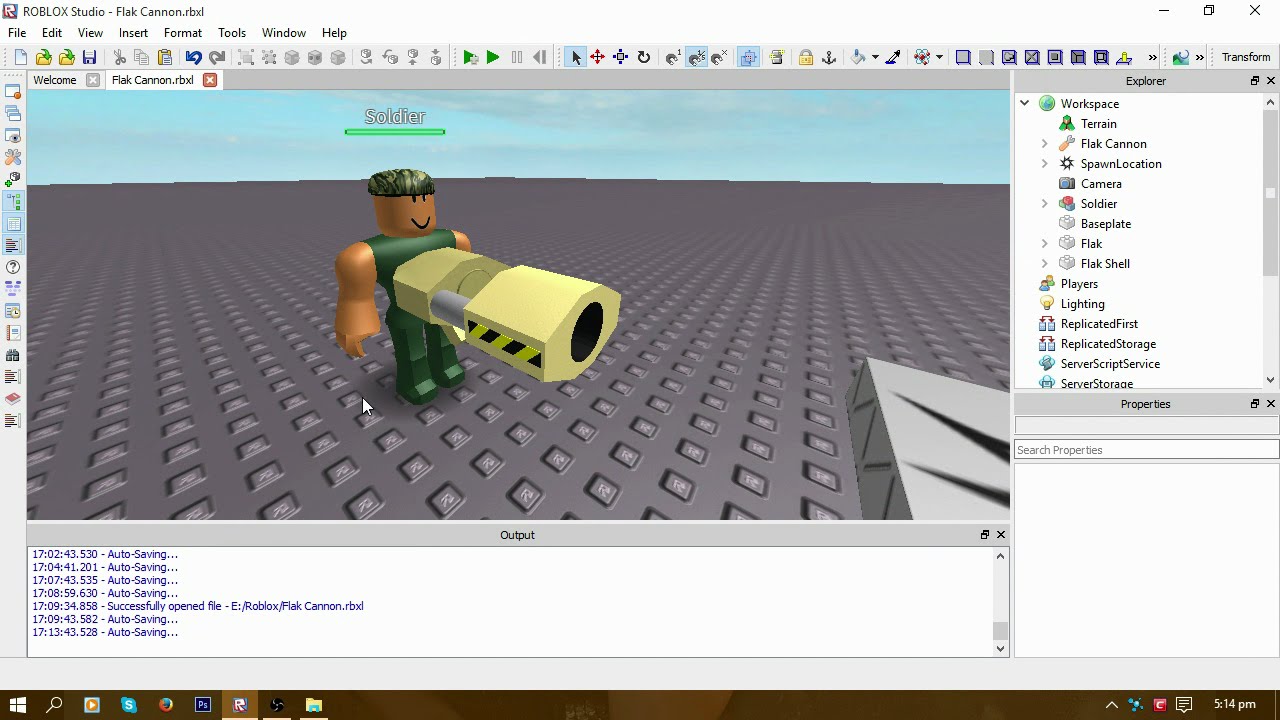1280x720 pixels.
Task: Switch to the Welcome tab
Action: (x=55, y=80)
